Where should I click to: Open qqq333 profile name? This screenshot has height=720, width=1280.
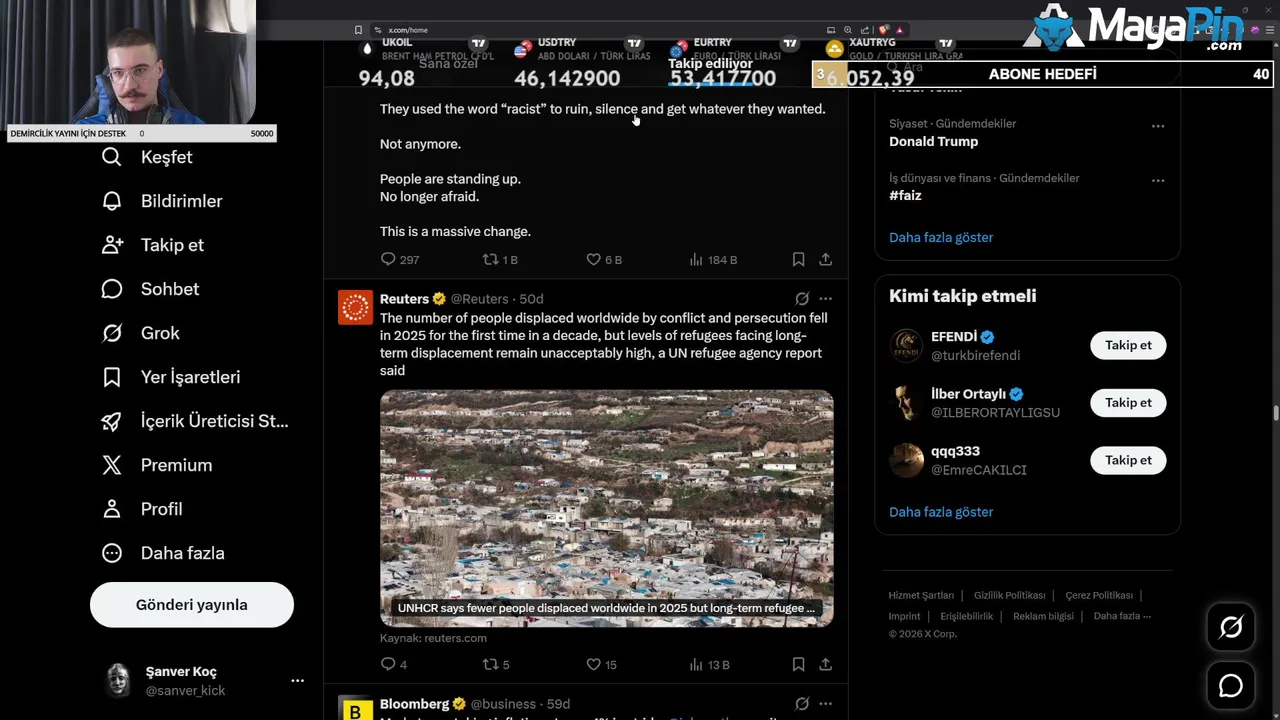(x=955, y=452)
